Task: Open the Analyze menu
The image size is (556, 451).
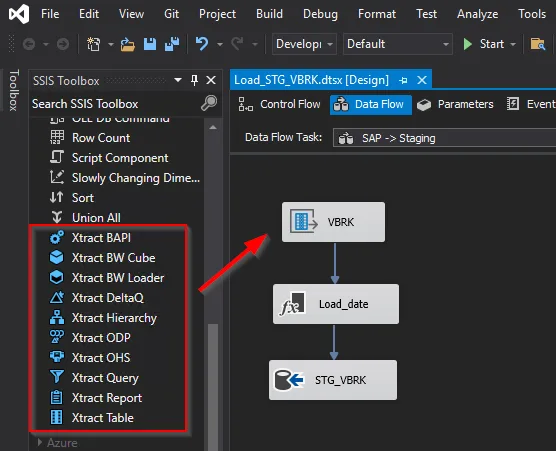Action: pyautogui.click(x=477, y=14)
